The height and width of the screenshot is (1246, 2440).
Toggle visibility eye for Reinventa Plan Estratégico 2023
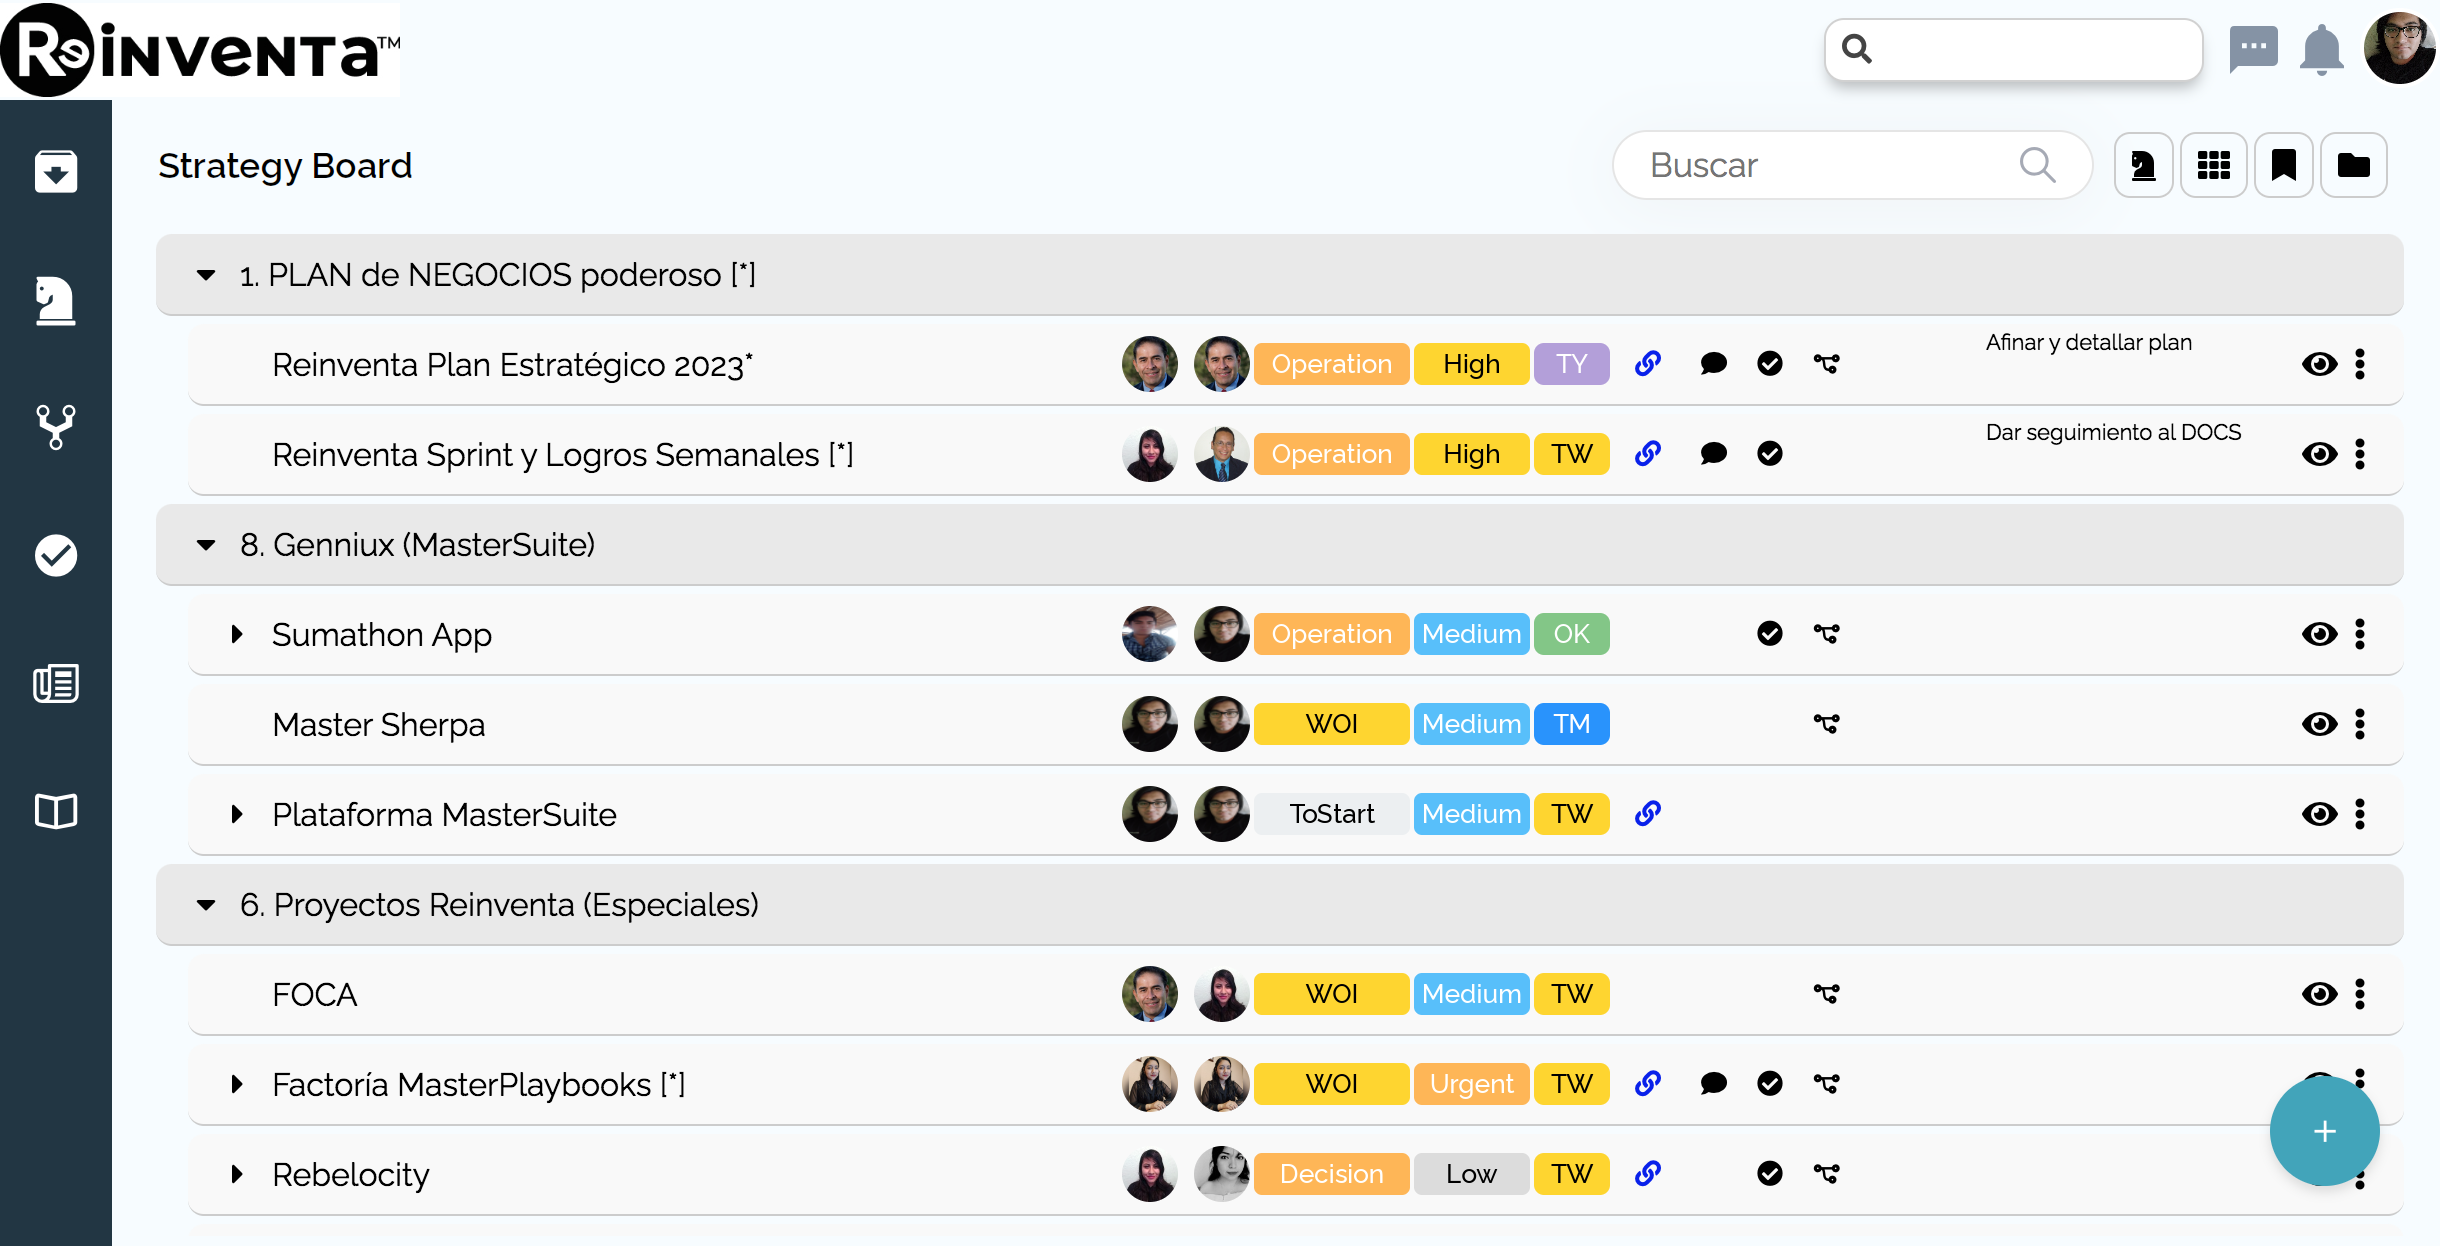click(2320, 364)
